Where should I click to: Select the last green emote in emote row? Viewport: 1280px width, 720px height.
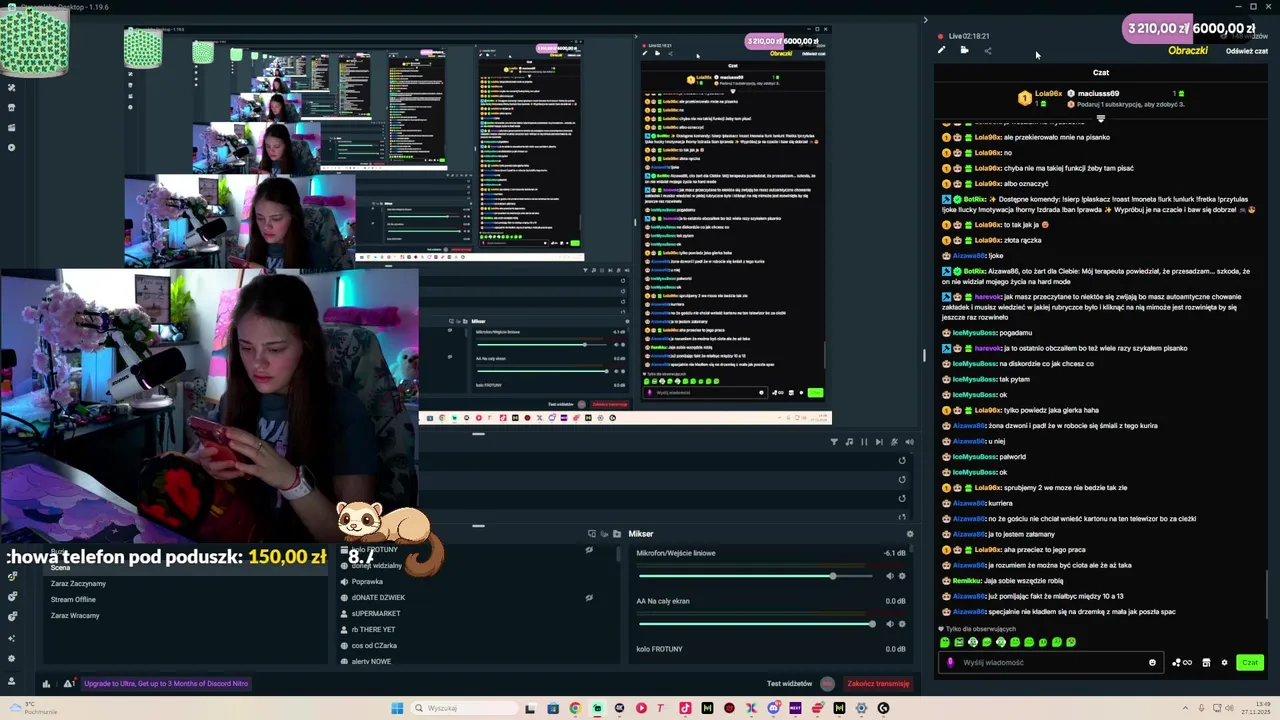[x=1071, y=642]
